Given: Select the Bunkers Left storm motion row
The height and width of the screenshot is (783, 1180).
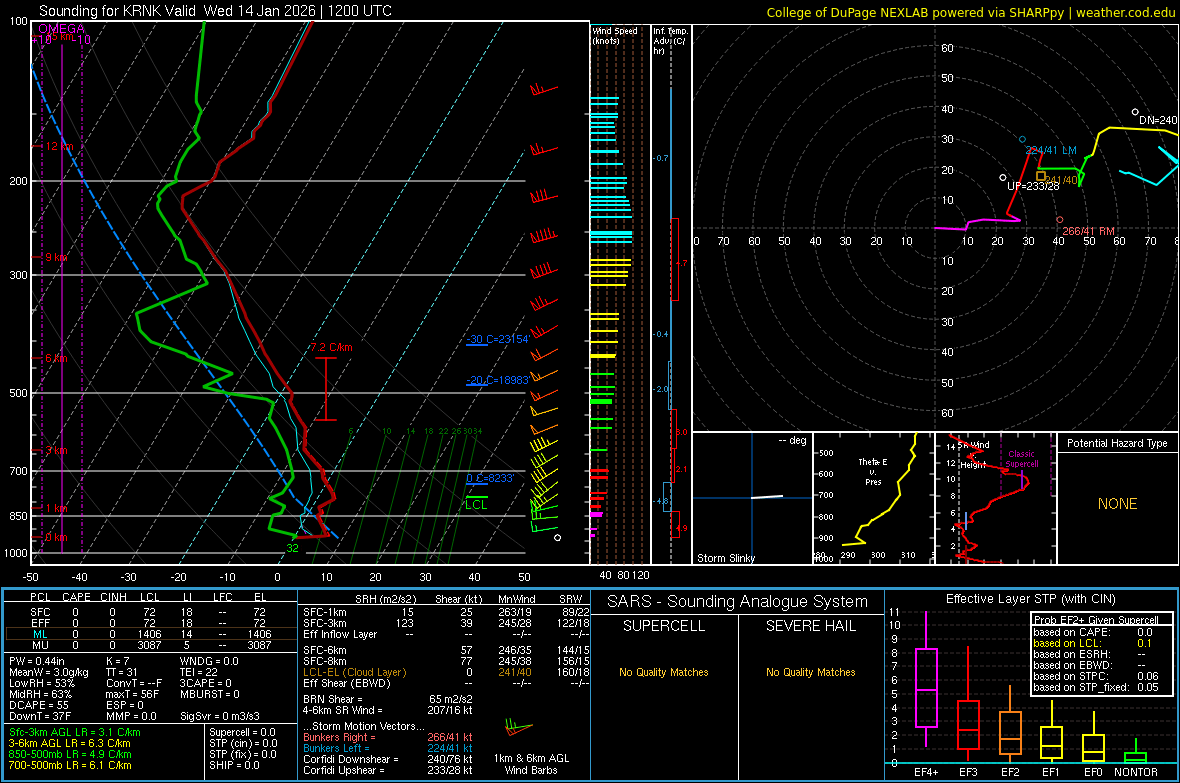Looking at the screenshot, I should pyautogui.click(x=388, y=748).
